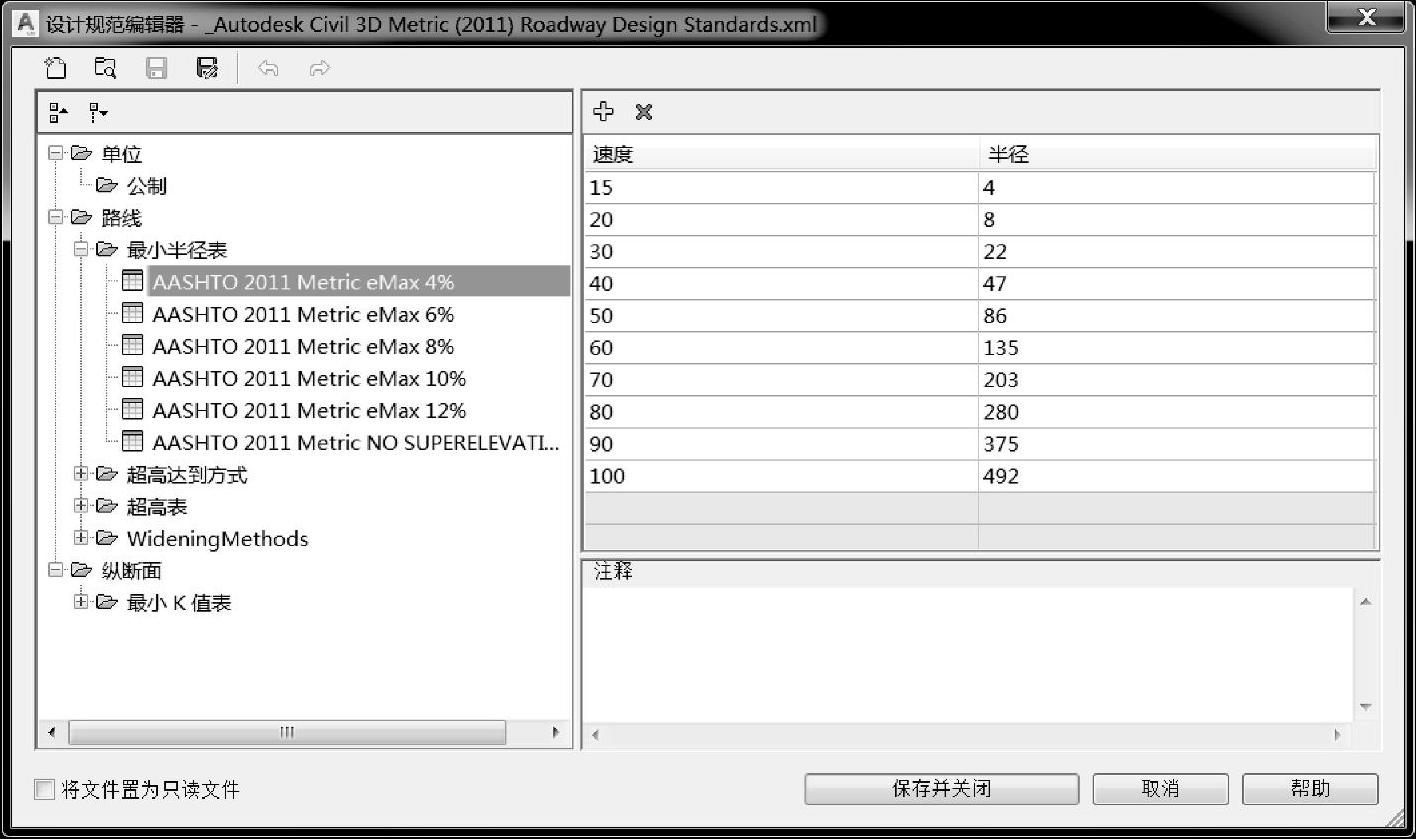Viewport: 1416px width, 839px height.
Task: Click the collapse-all tree icon
Action: click(x=59, y=113)
